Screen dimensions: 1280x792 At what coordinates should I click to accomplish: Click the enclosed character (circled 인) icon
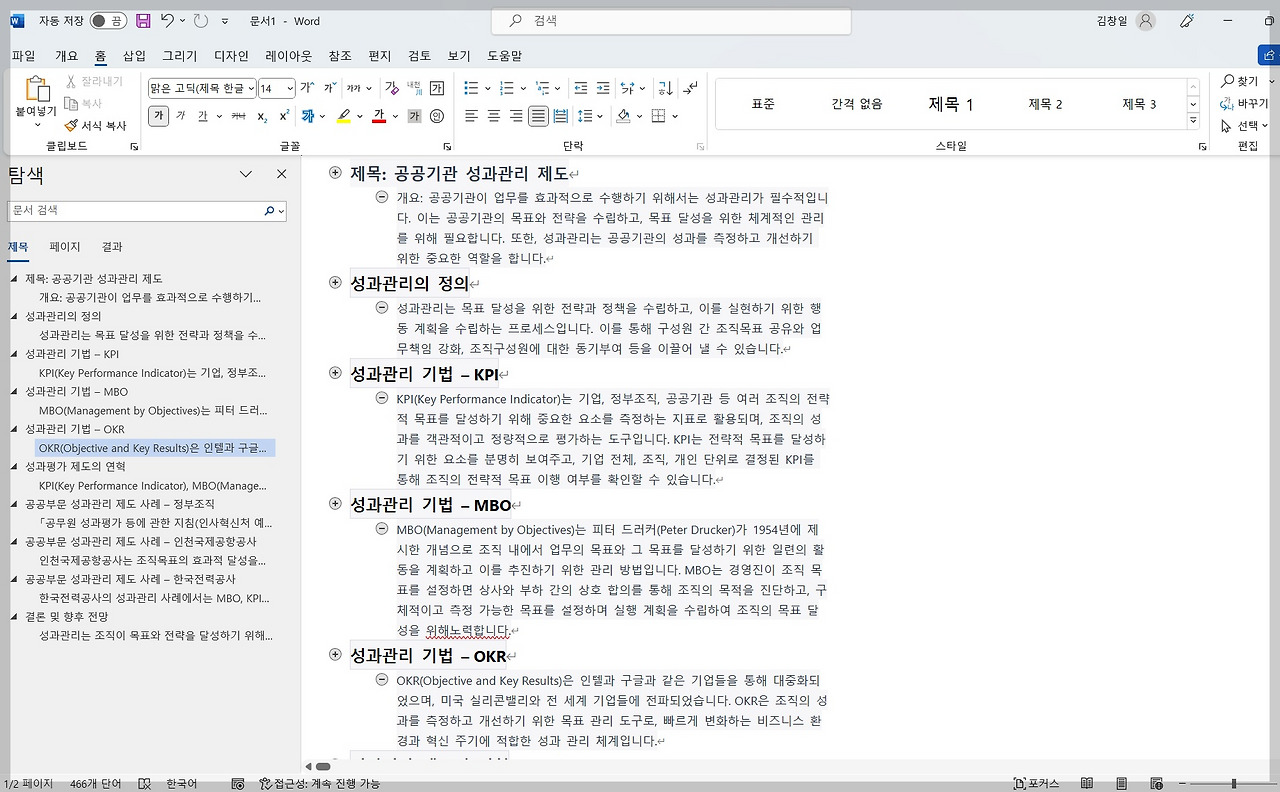tap(437, 116)
